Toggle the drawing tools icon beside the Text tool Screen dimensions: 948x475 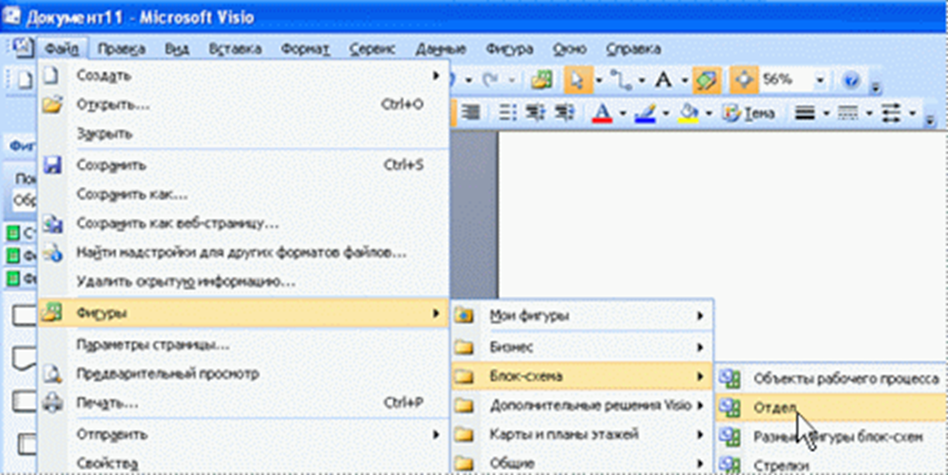click(x=706, y=80)
